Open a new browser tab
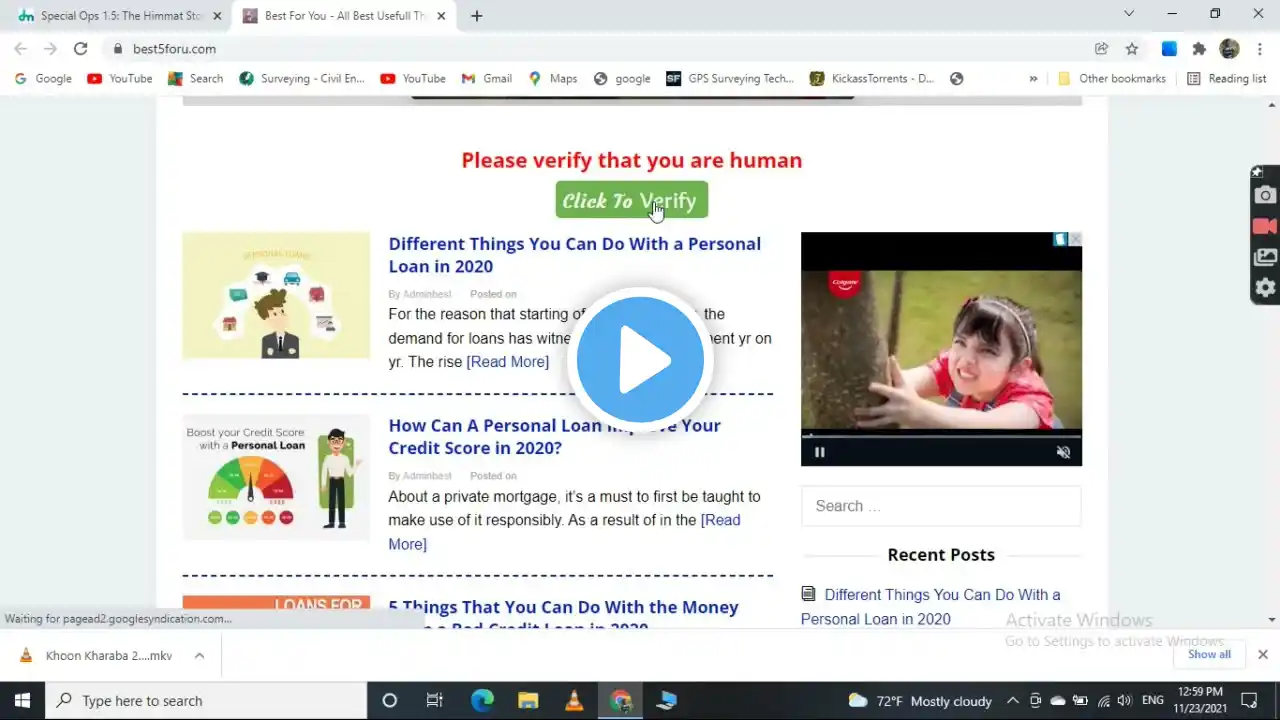 click(x=477, y=16)
